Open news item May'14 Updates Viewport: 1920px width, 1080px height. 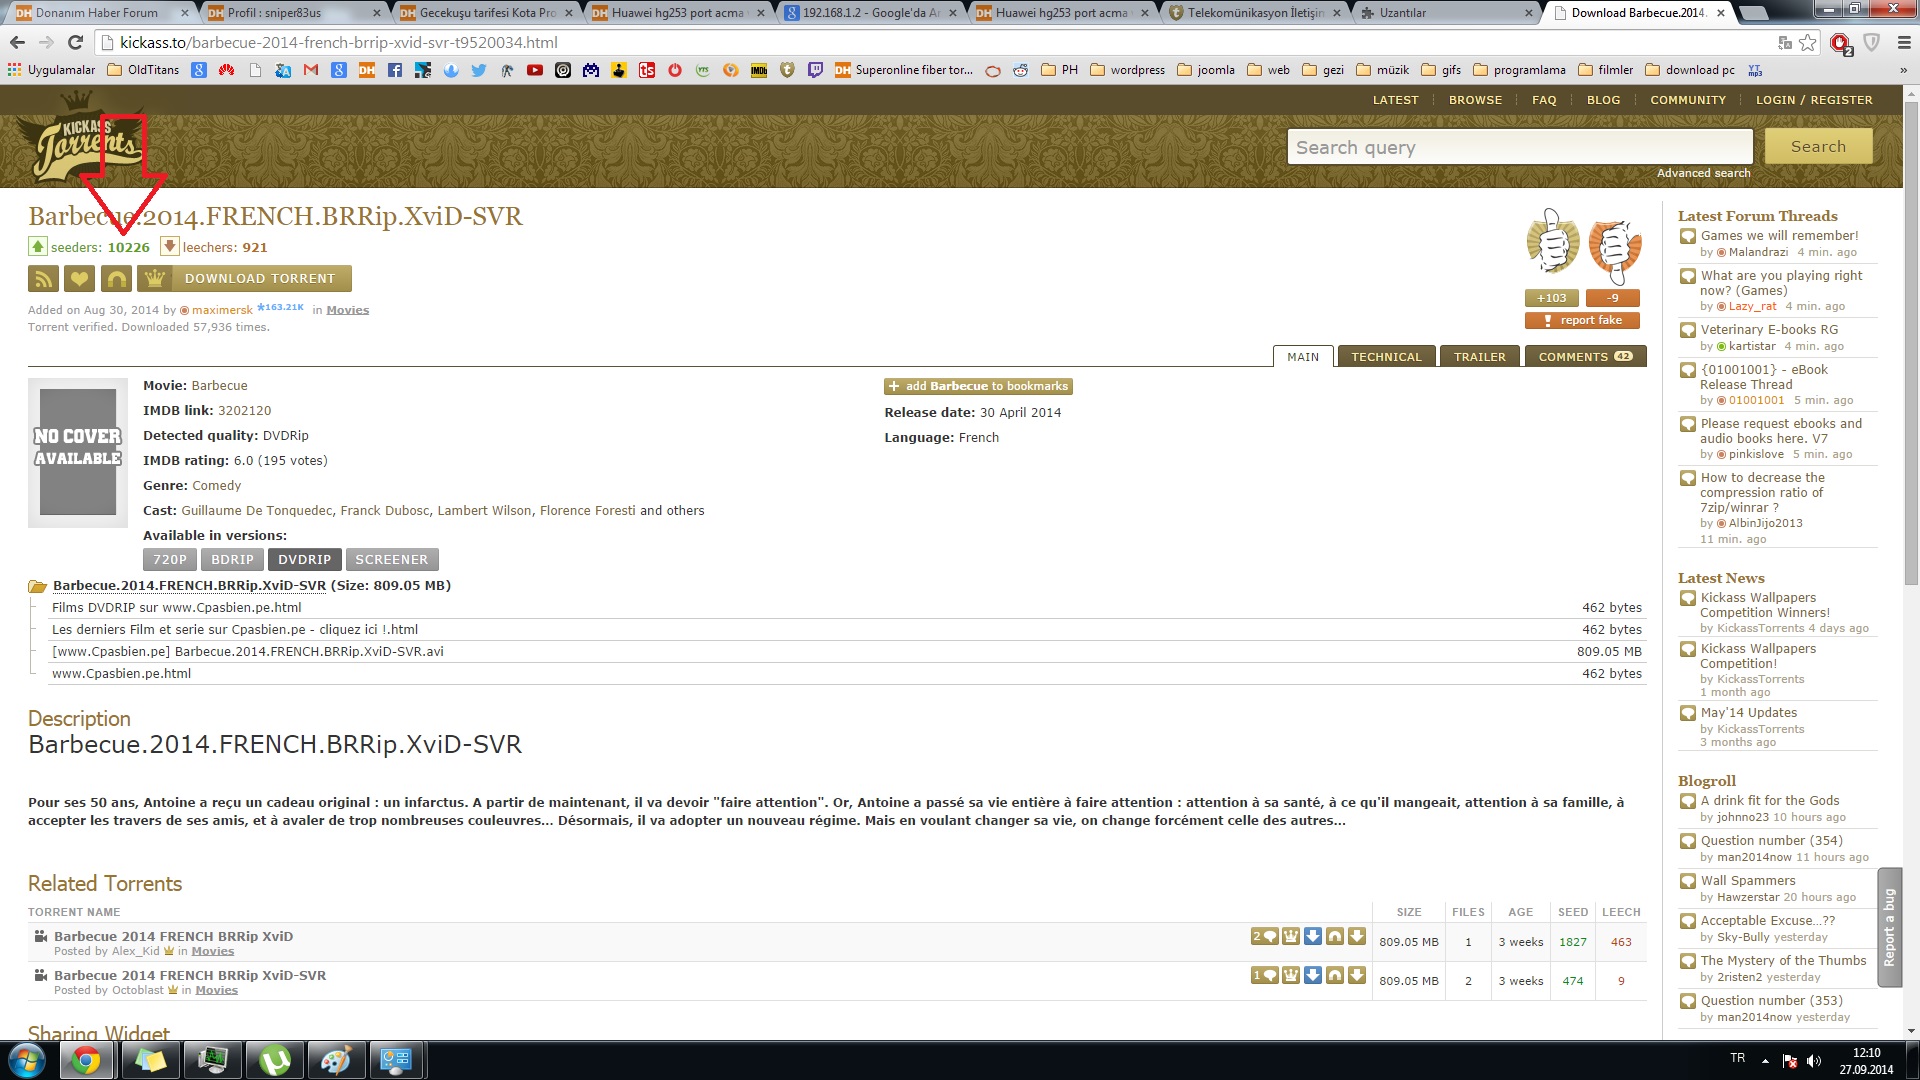[1748, 713]
